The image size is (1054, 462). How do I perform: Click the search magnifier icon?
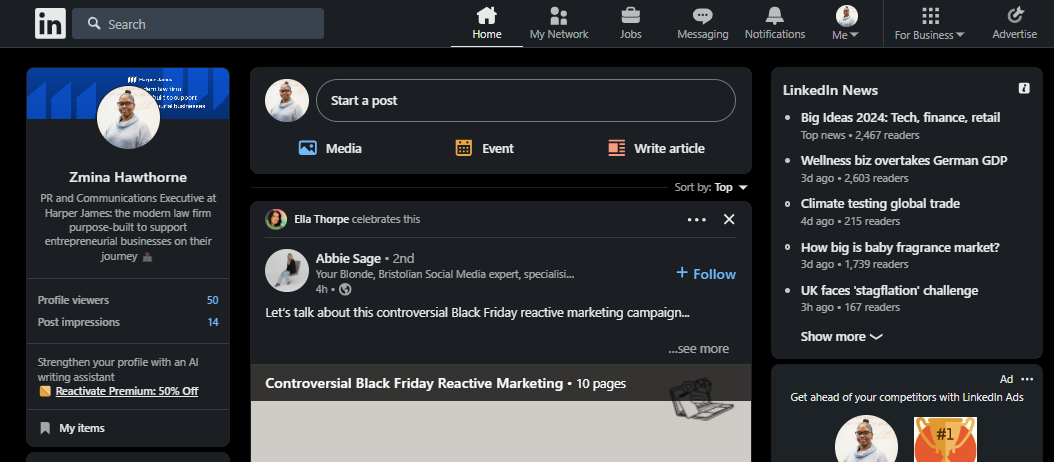(94, 24)
